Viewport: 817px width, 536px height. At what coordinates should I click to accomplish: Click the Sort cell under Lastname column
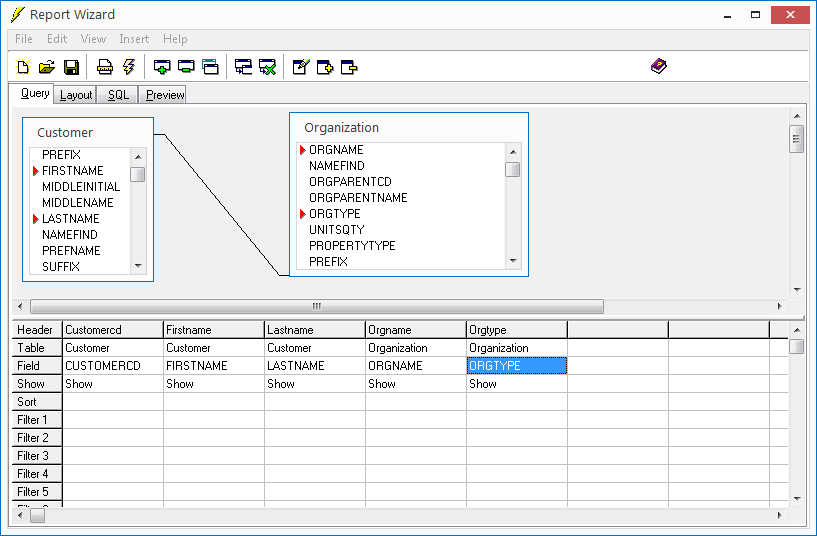coord(315,402)
